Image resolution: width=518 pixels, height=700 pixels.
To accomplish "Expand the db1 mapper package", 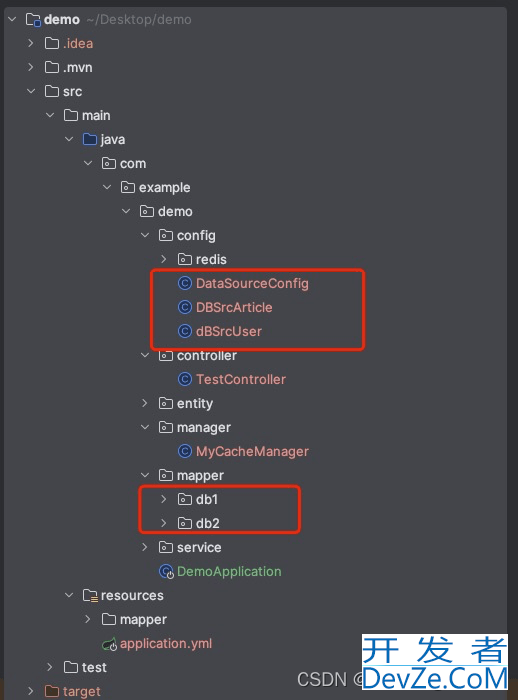I will tap(163, 499).
